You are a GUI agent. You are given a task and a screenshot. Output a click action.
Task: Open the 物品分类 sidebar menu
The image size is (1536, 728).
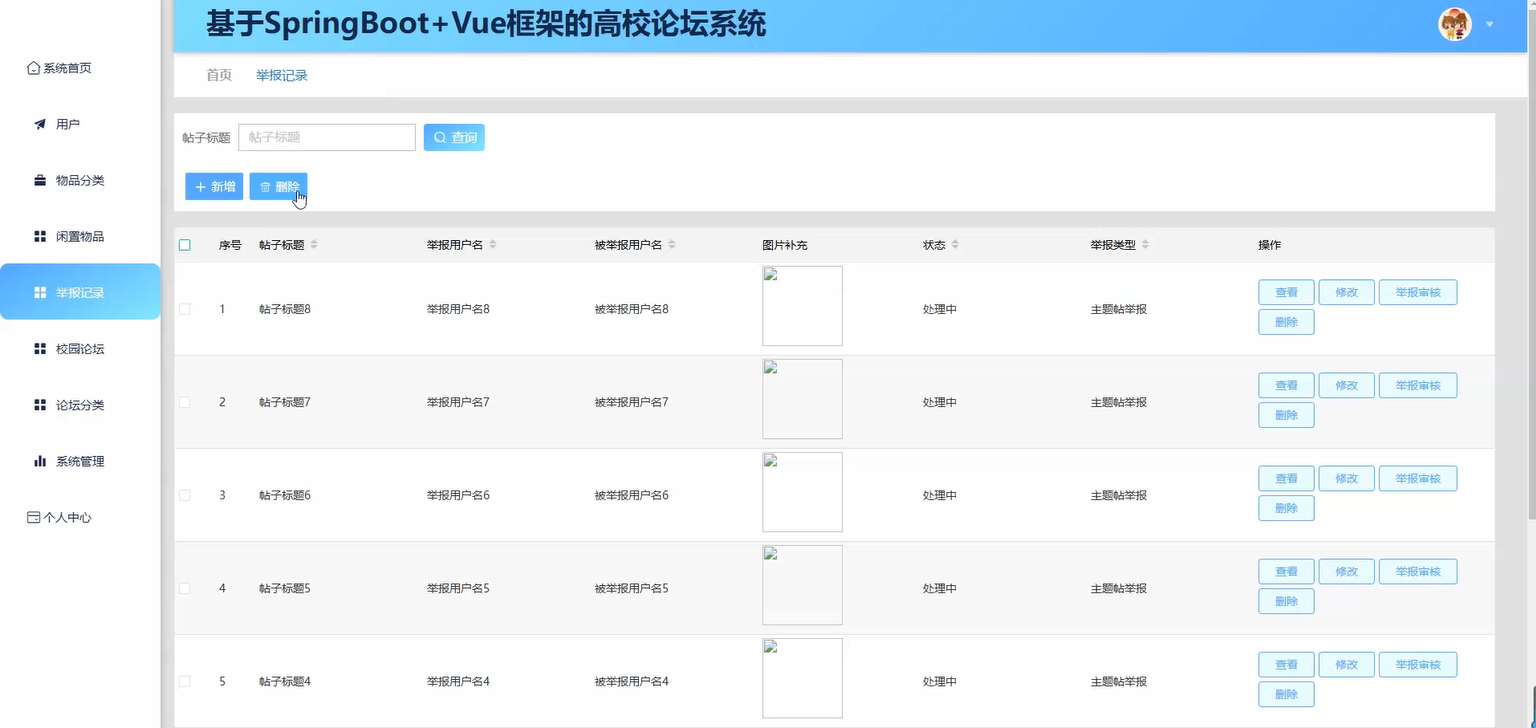(80, 180)
